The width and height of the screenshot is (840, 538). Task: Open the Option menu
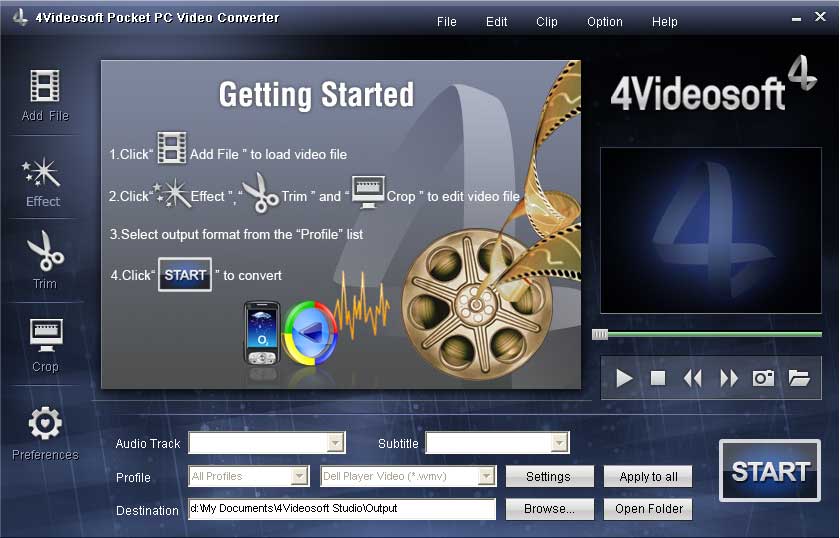click(x=605, y=21)
